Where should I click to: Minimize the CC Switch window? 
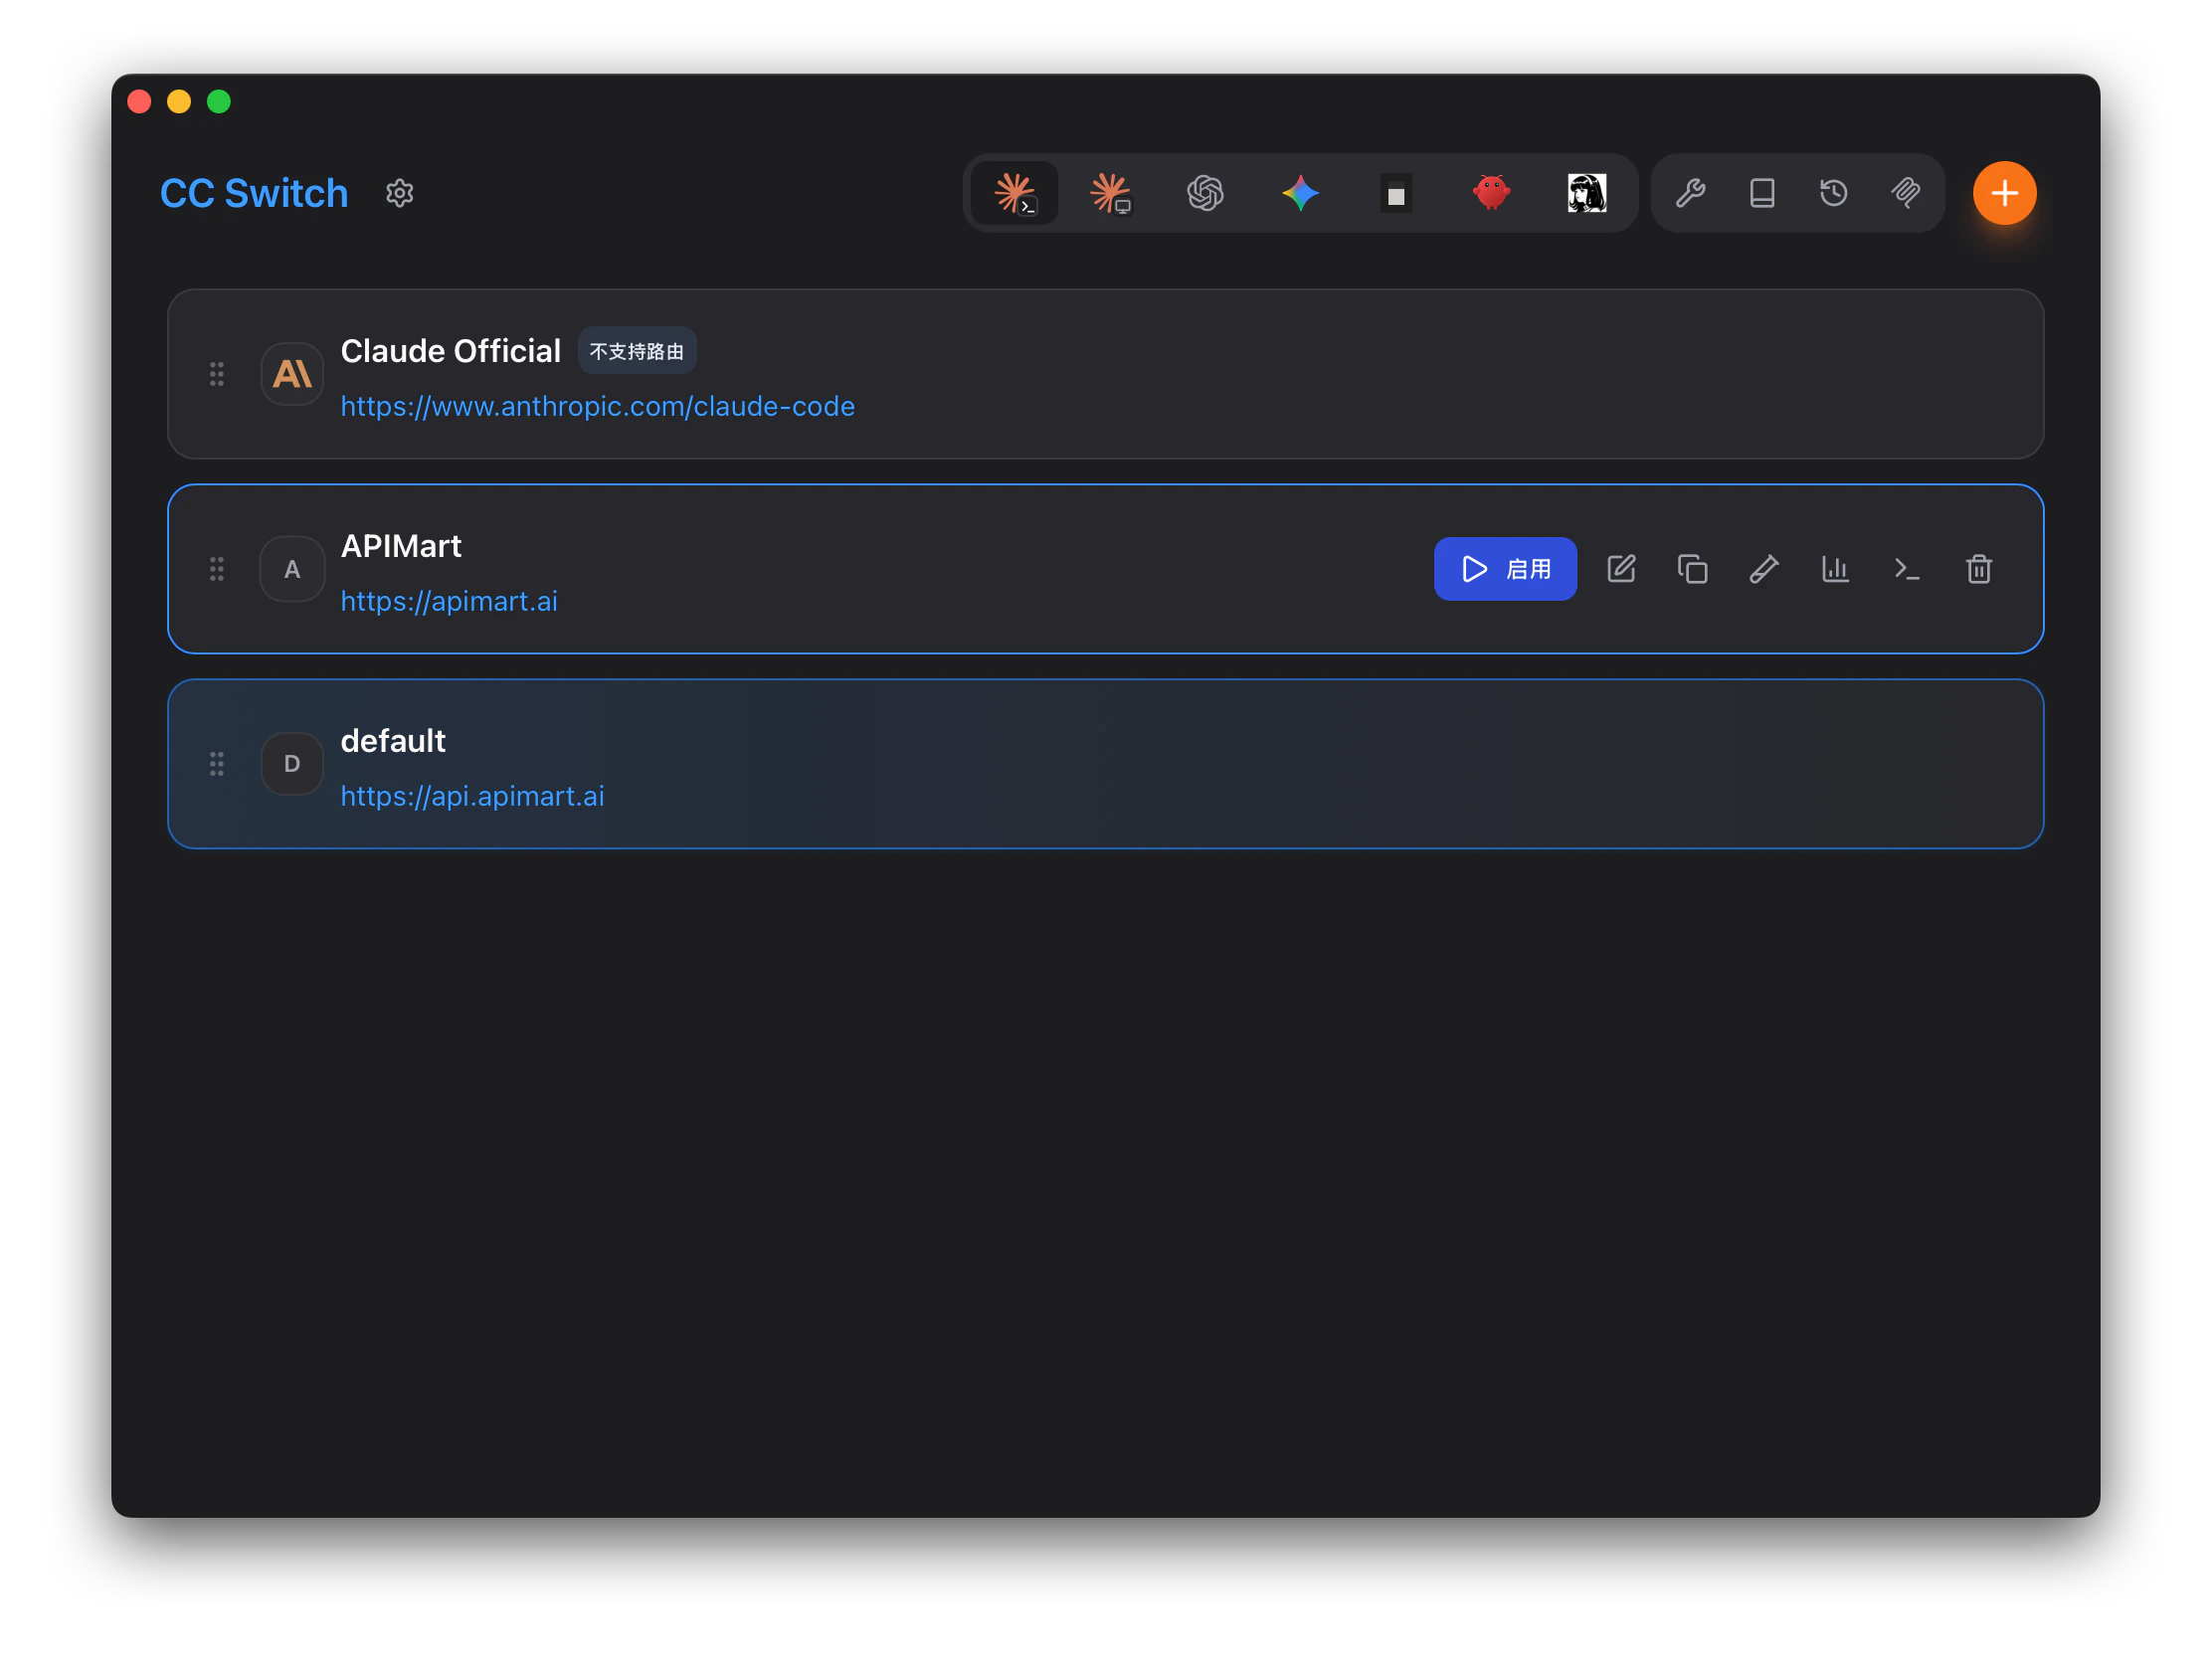(179, 102)
